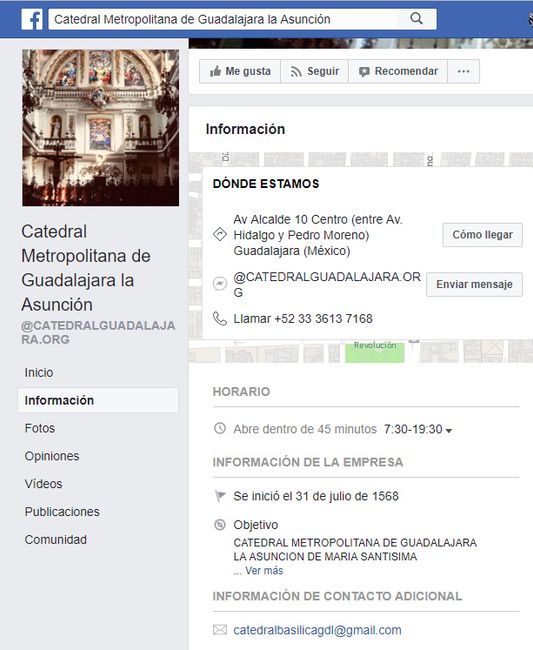Expand the description with Ver más

click(264, 571)
